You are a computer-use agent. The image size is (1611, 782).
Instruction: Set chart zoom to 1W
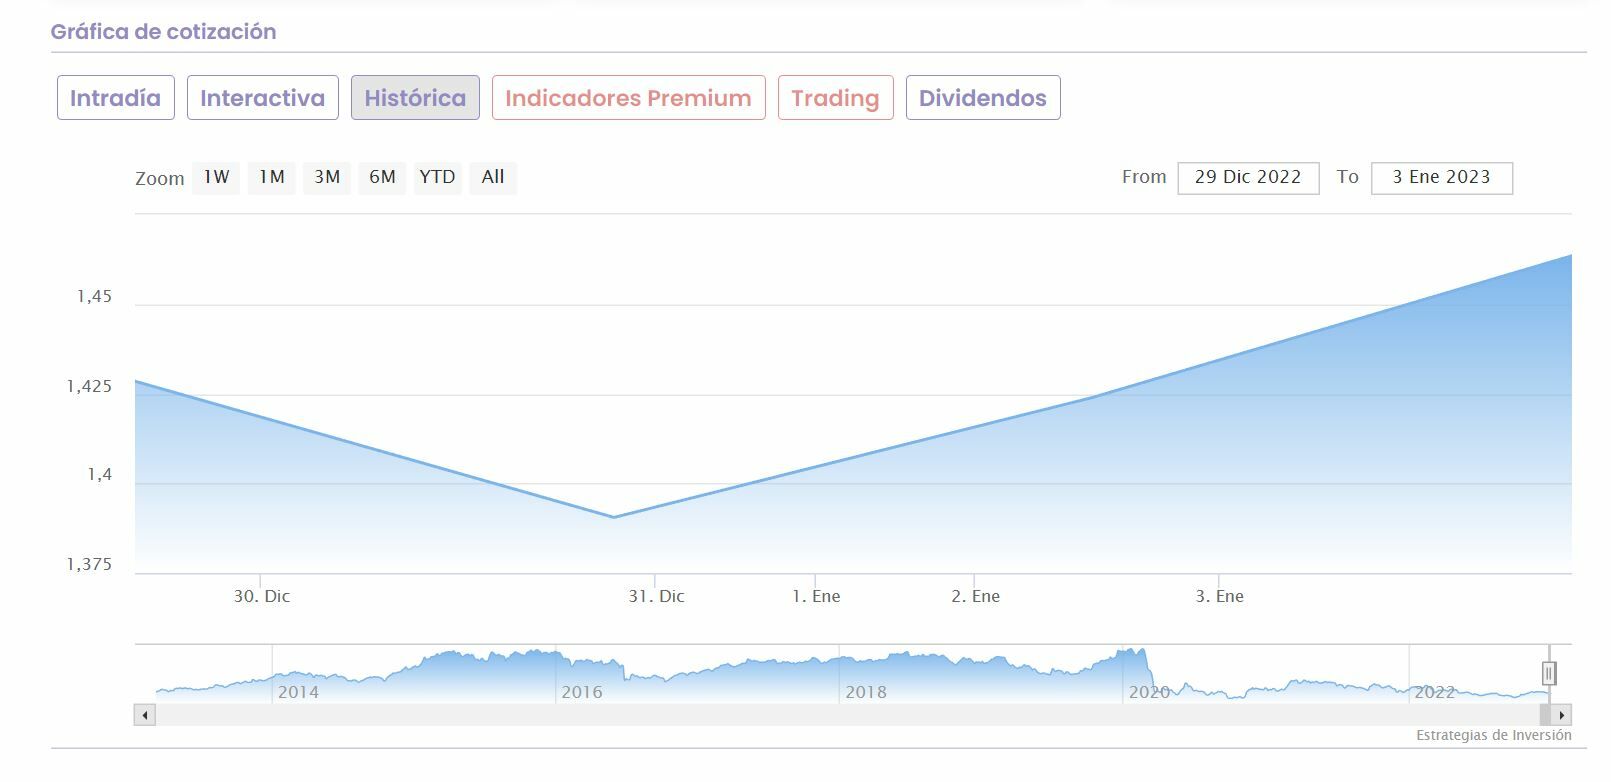click(x=216, y=177)
